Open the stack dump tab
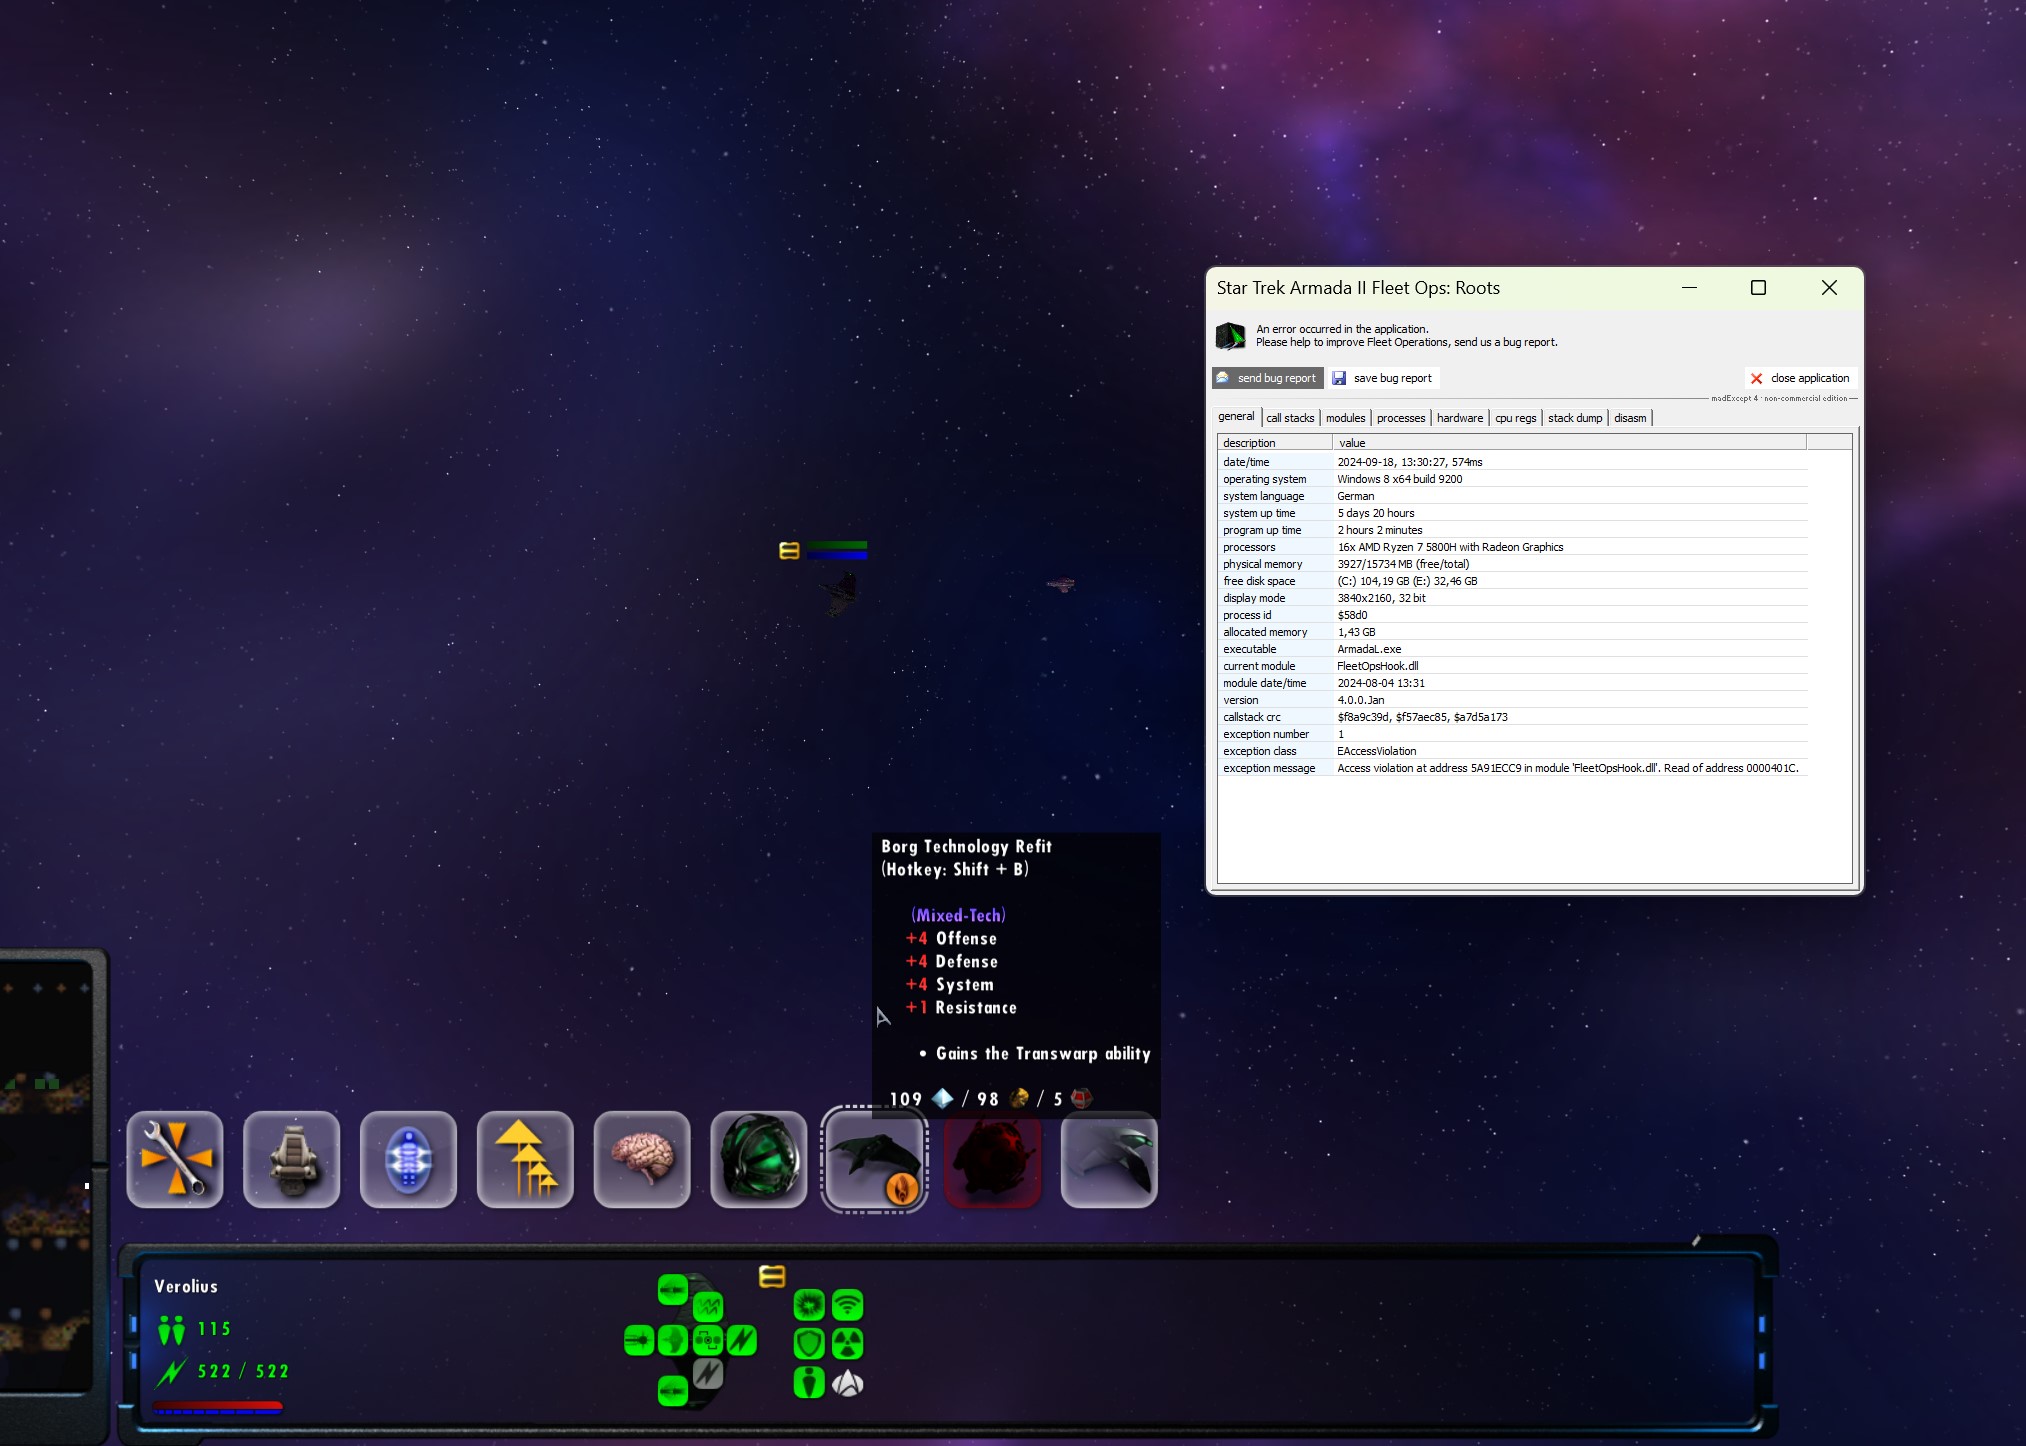Viewport: 2026px width, 1446px height. [x=1575, y=418]
